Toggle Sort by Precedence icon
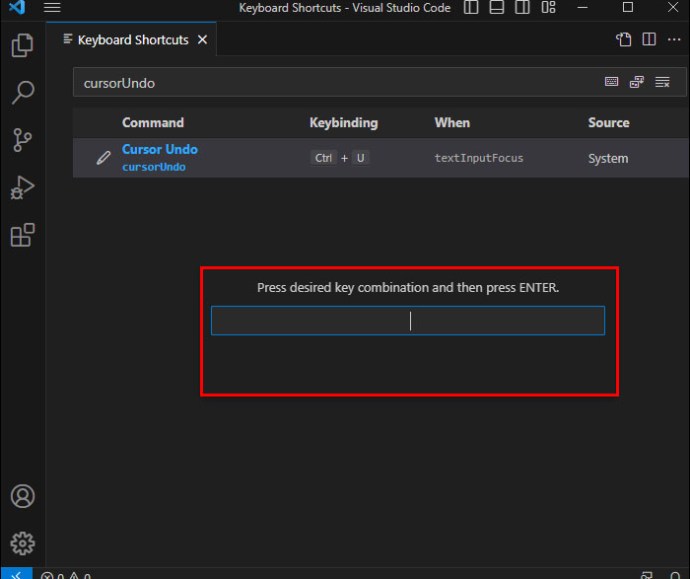This screenshot has width=690, height=579. point(637,82)
